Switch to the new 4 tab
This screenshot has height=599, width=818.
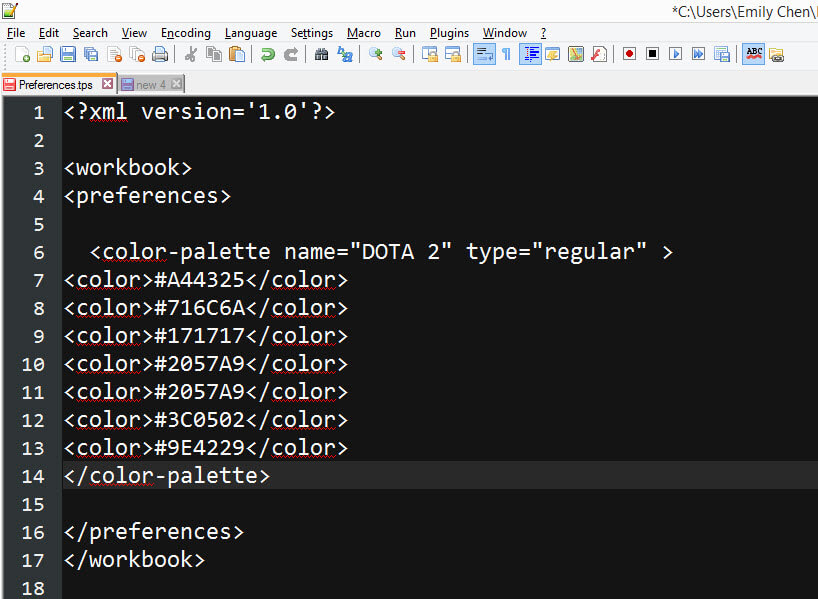pyautogui.click(x=151, y=85)
